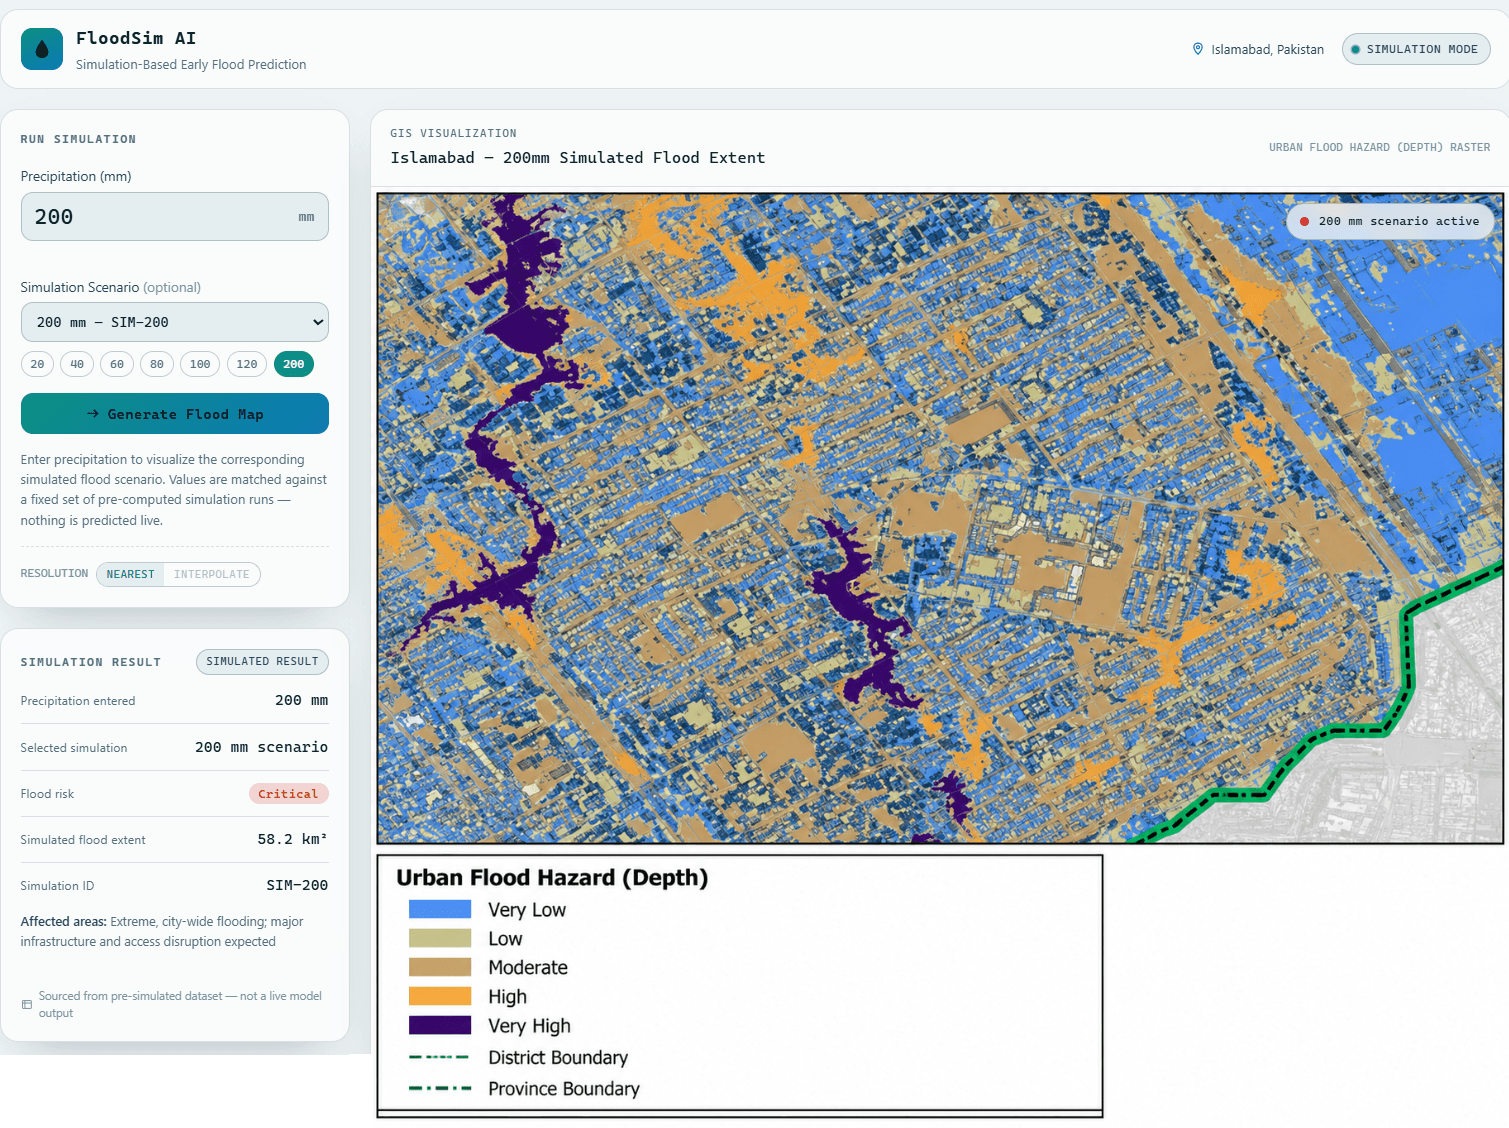Click the map heading Islamabad 200mm Simulated Flood Extent

click(x=578, y=158)
